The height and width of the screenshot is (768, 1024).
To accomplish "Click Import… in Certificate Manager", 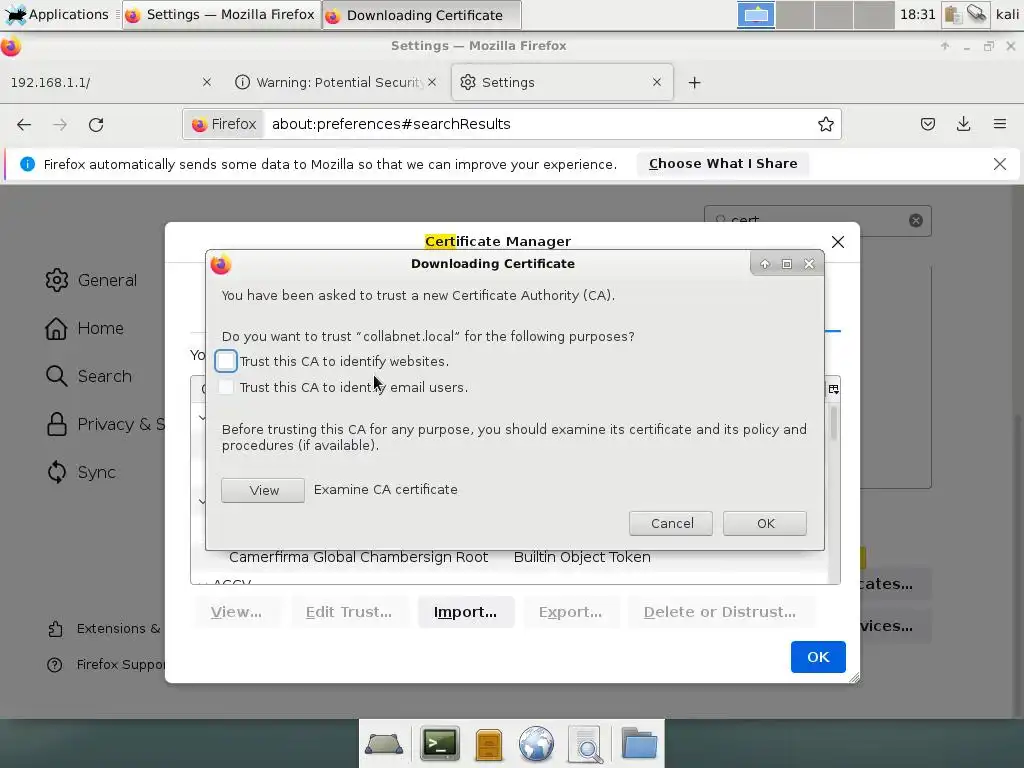I will 466,612.
